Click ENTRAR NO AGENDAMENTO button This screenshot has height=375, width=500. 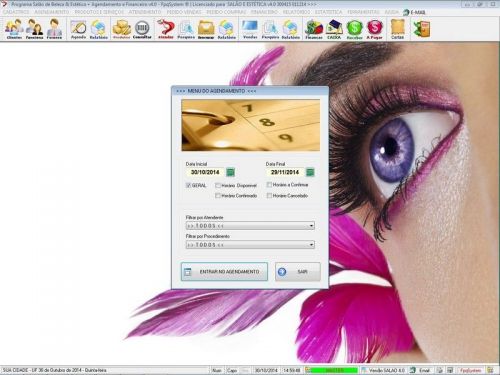(224, 272)
